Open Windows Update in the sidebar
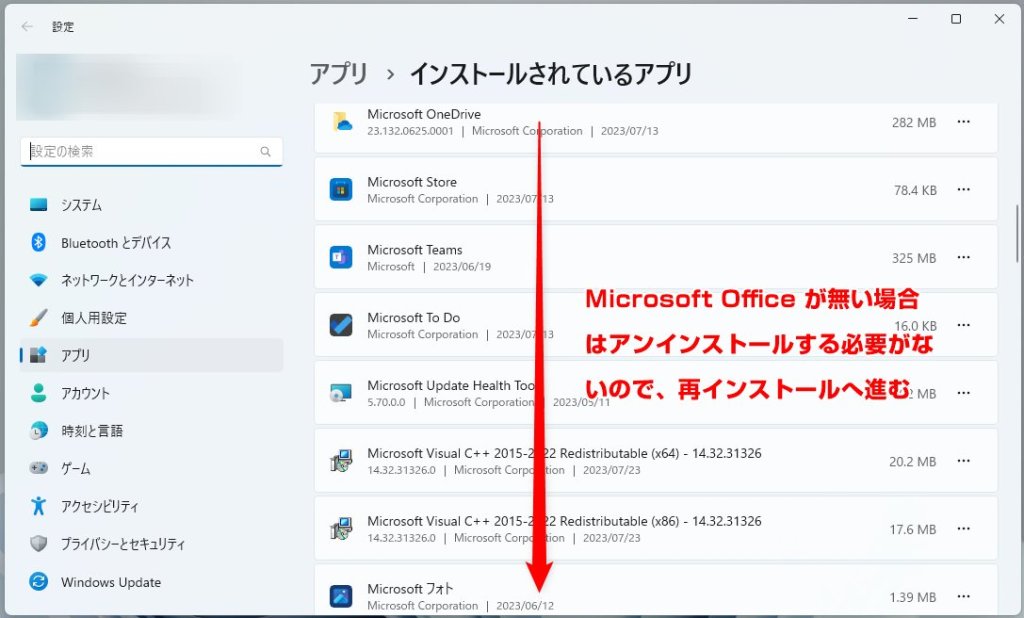1024x618 pixels. tap(152, 582)
